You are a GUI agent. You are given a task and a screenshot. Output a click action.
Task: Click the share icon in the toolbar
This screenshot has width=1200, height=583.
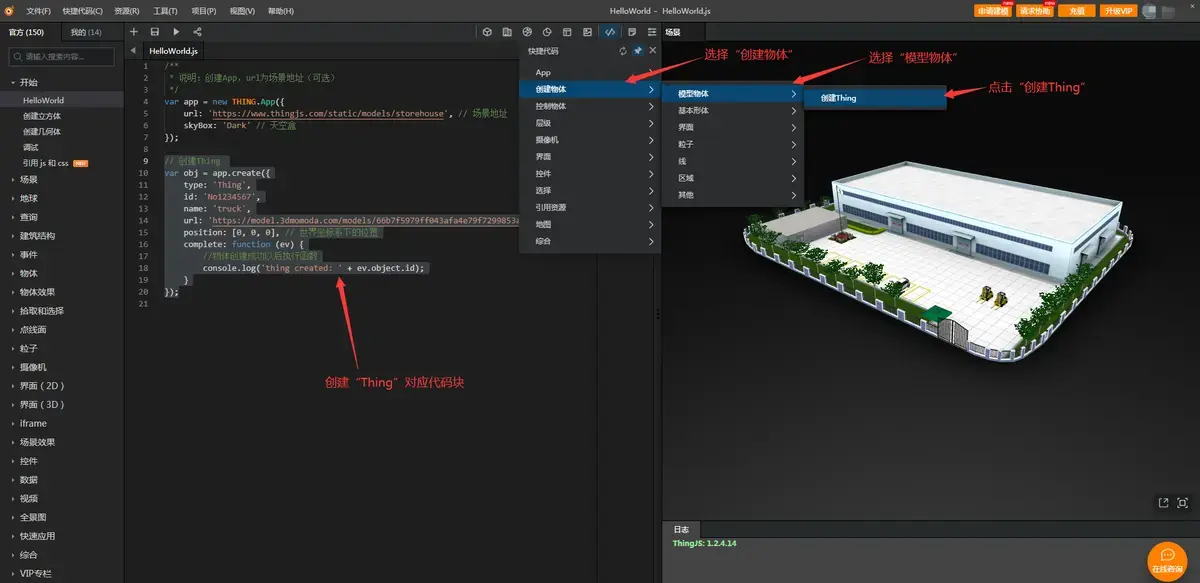point(197,32)
